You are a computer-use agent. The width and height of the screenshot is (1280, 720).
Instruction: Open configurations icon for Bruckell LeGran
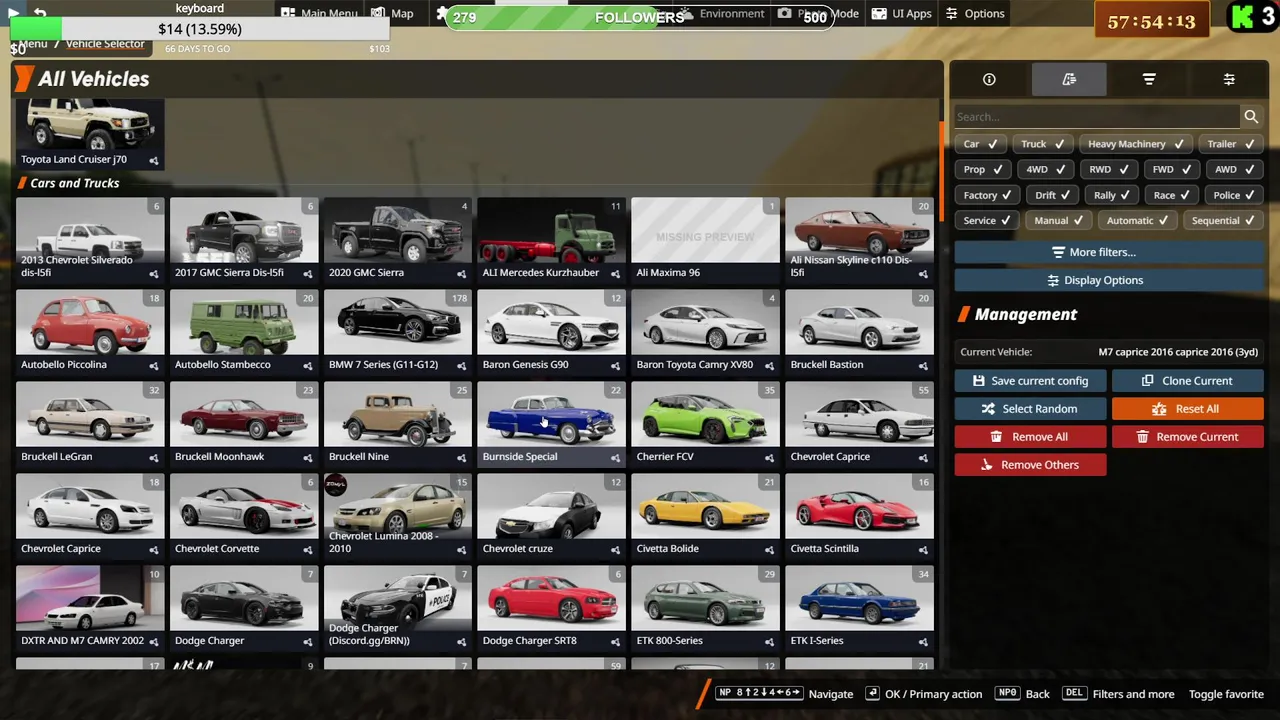point(154,457)
